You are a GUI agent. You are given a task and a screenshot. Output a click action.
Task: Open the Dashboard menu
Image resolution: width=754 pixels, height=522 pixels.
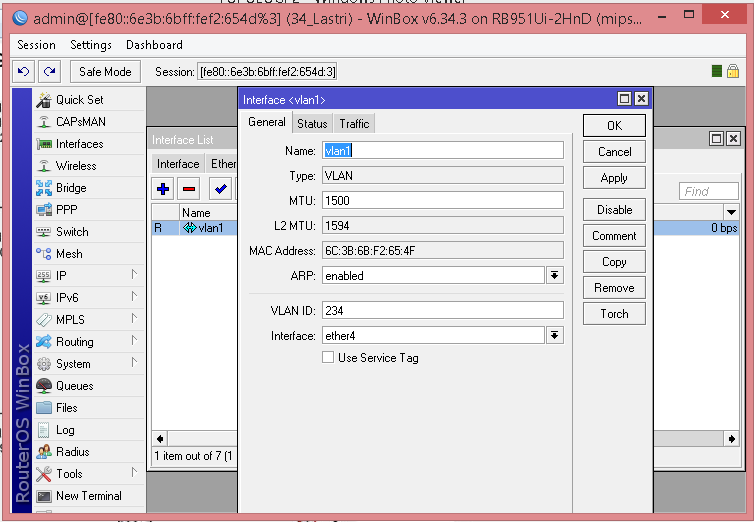[154, 45]
